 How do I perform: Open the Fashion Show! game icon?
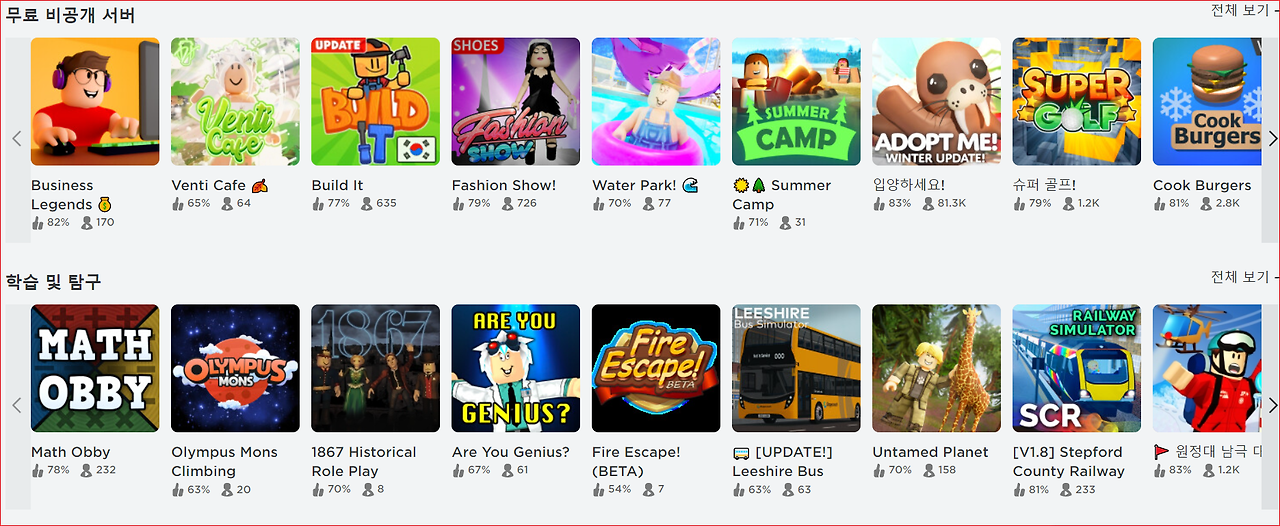coord(516,102)
